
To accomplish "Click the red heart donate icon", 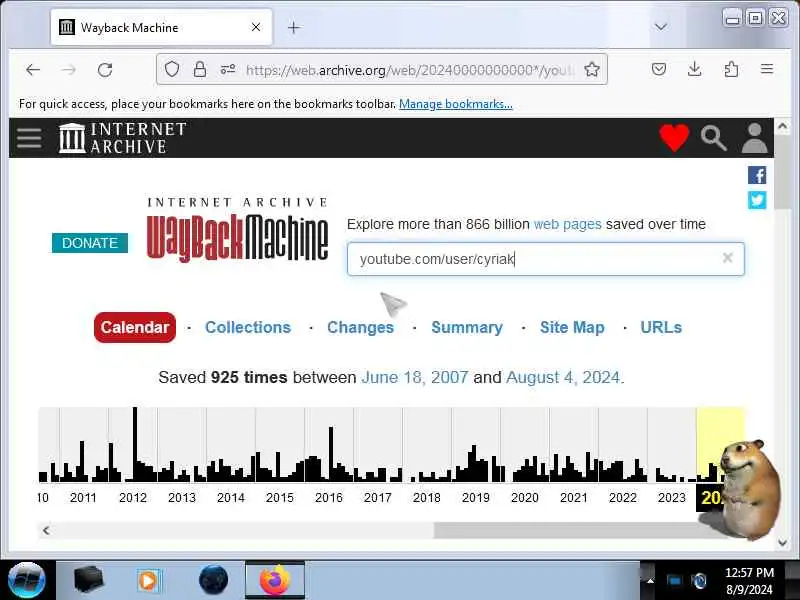I will tap(674, 138).
